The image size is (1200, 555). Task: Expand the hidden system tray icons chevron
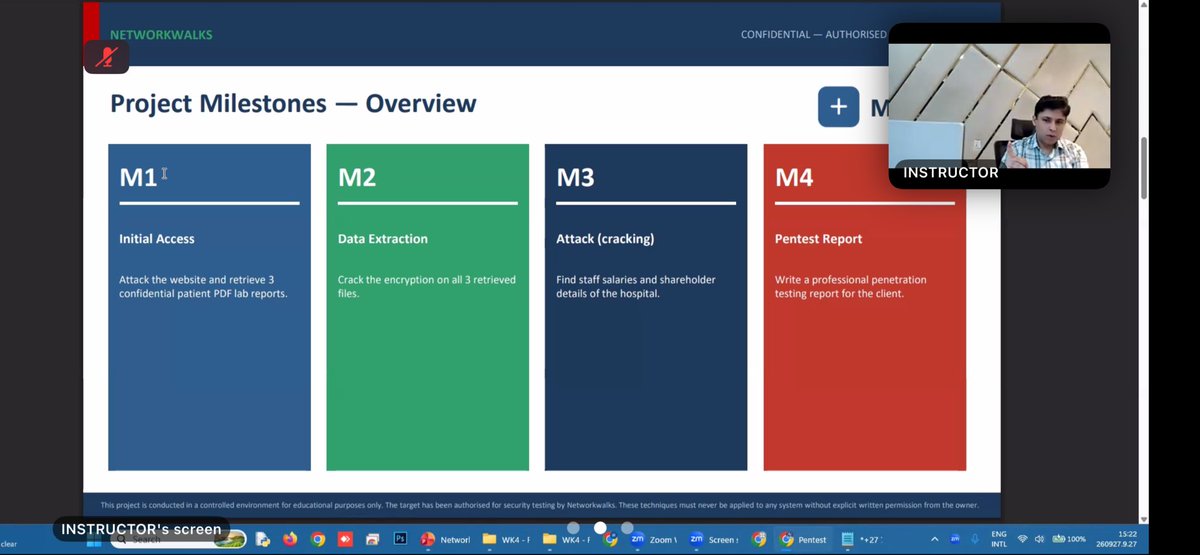(935, 539)
